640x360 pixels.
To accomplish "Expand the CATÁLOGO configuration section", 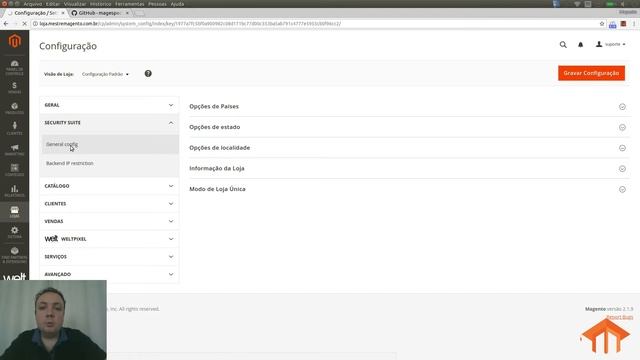I will click(x=109, y=186).
